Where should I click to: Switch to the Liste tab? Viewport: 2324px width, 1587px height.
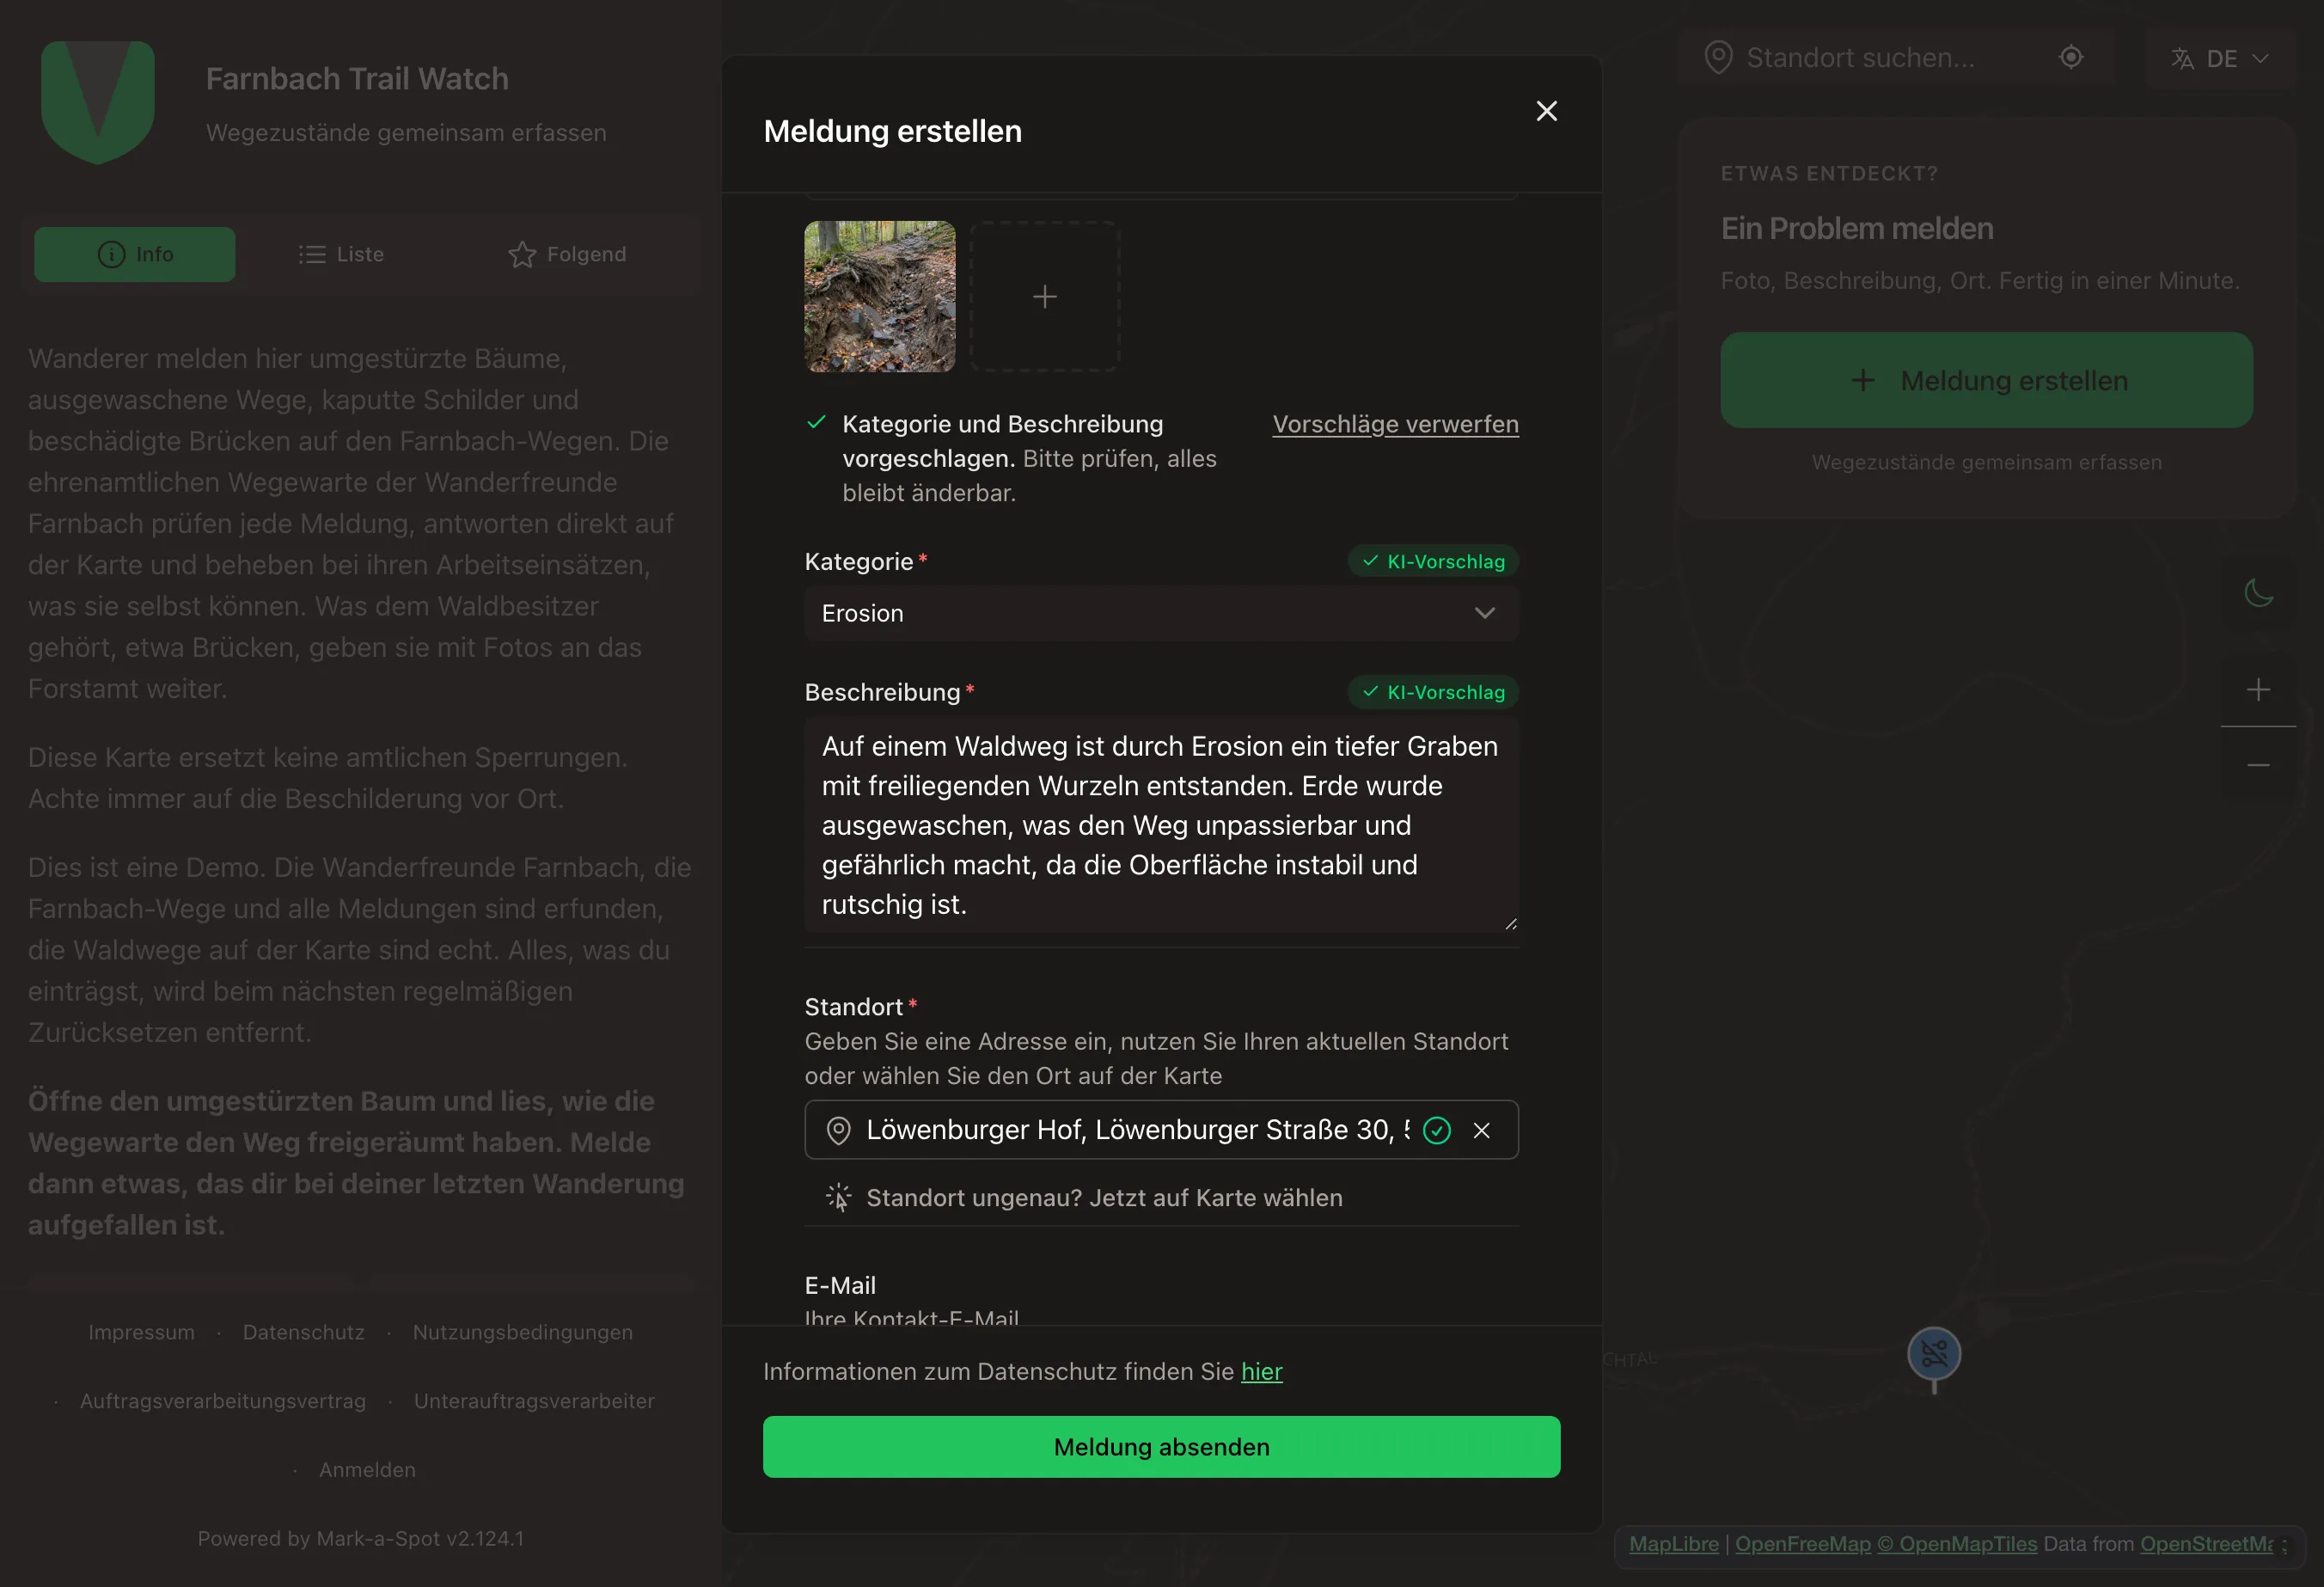[x=341, y=254]
